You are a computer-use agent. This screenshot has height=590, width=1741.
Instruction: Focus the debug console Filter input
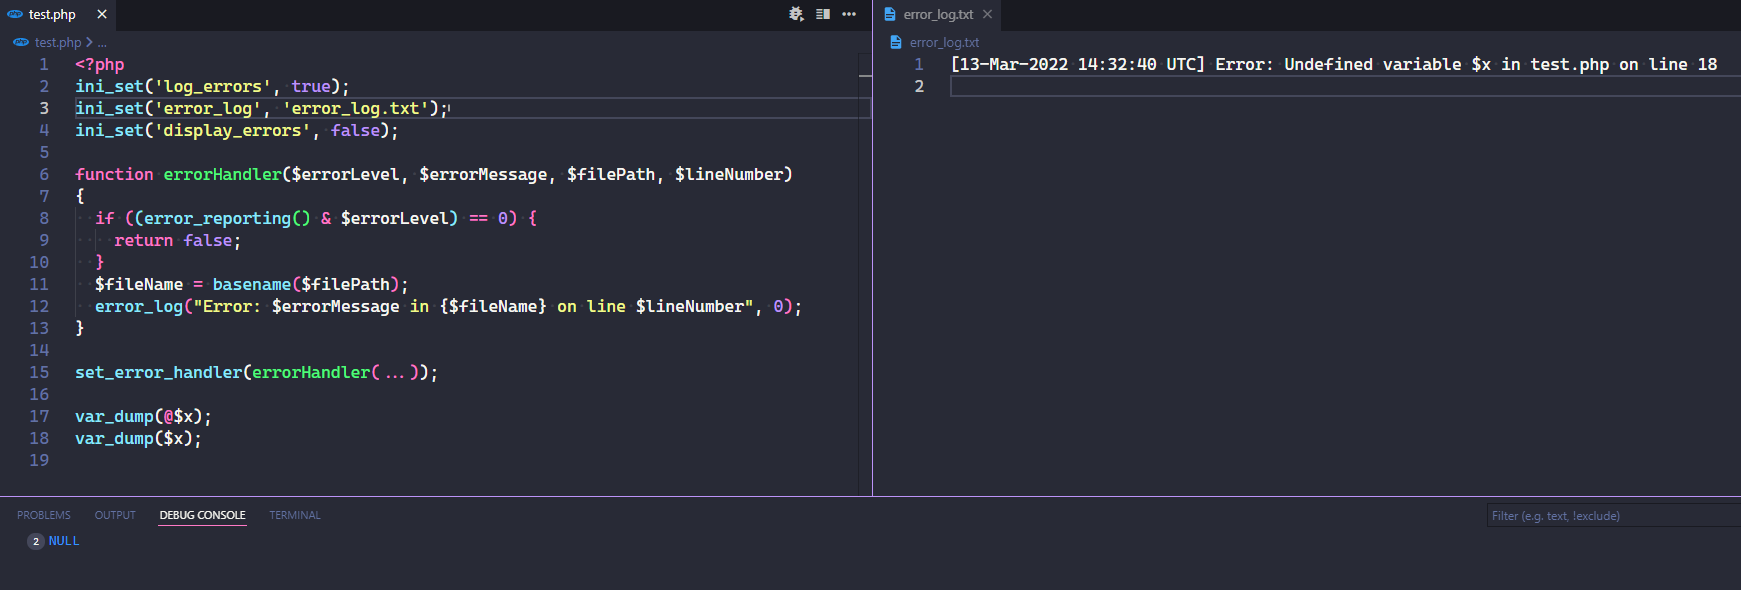(x=1610, y=516)
